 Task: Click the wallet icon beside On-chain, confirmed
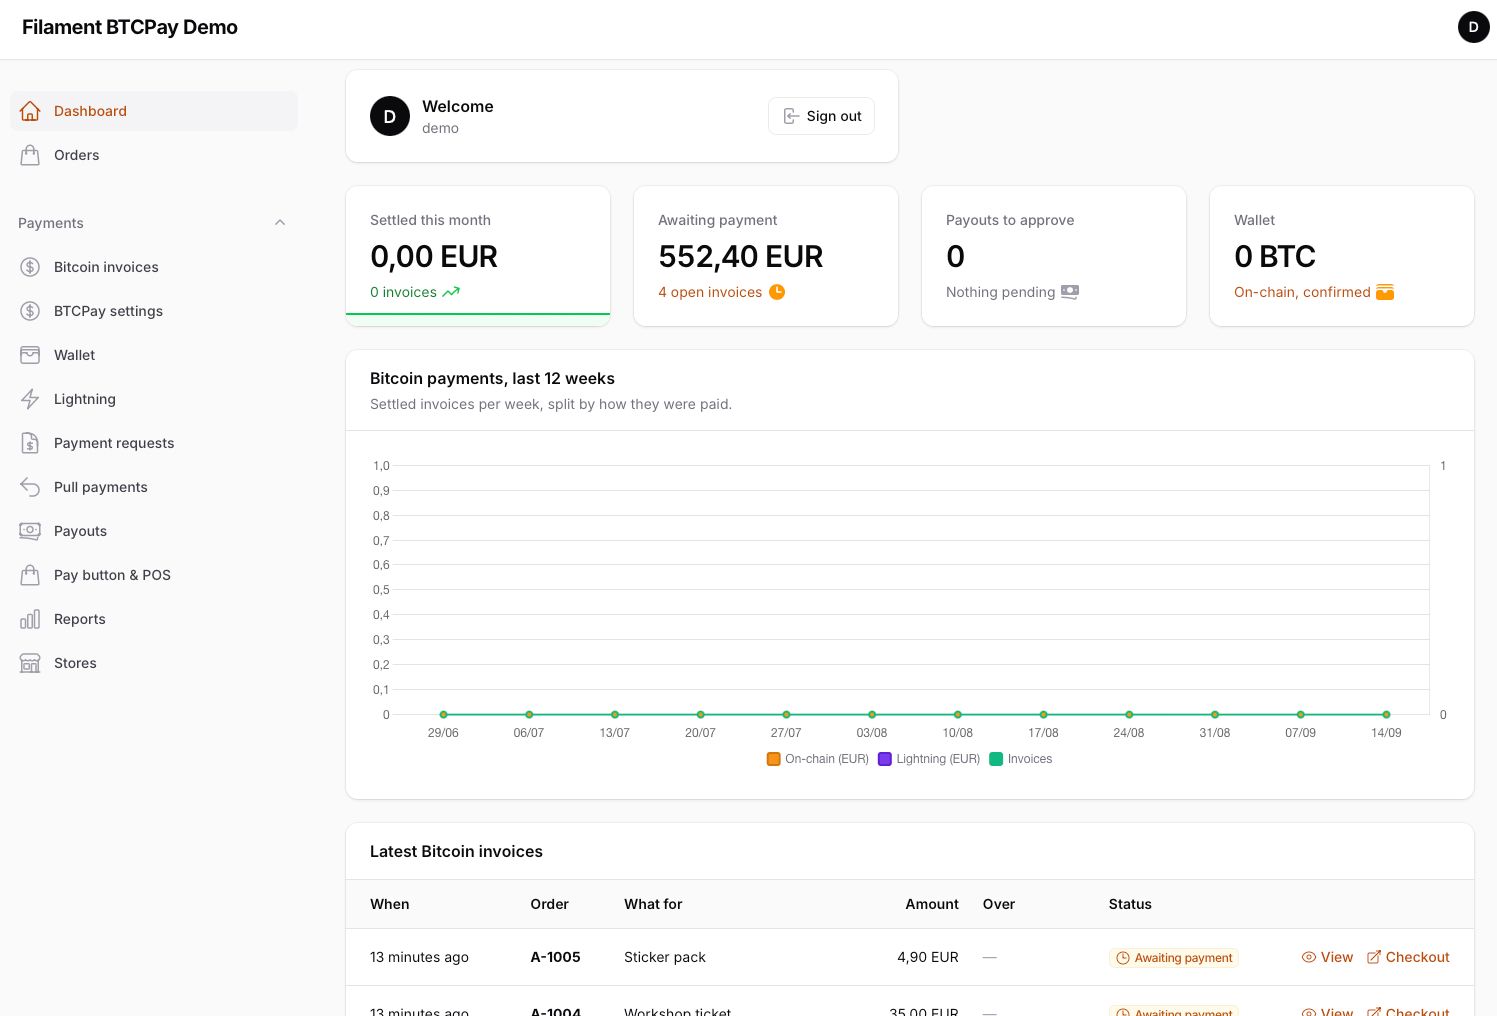[x=1385, y=292]
